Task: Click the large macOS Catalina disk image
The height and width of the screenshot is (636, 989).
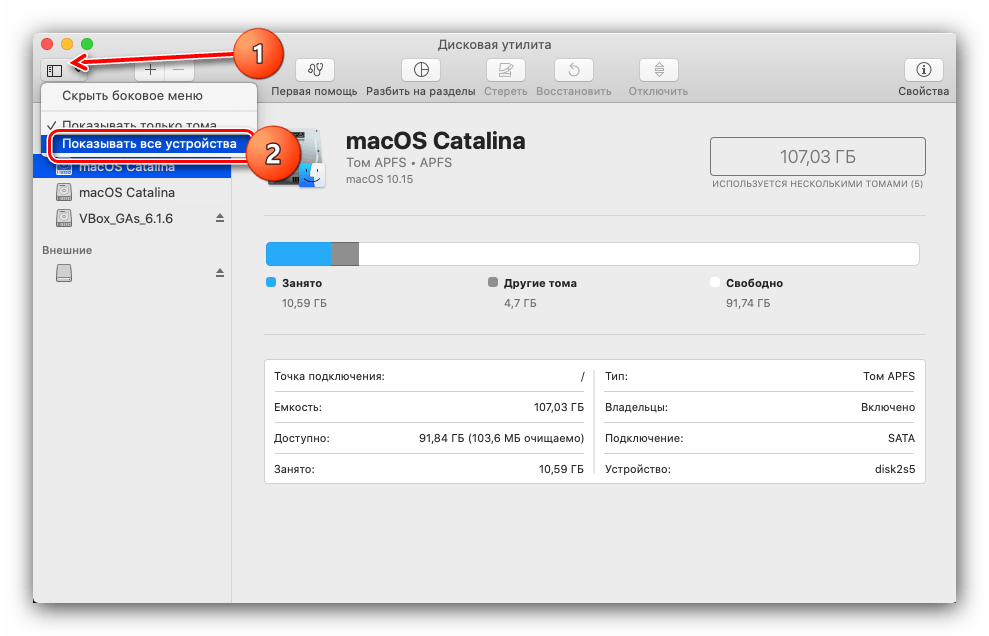Action: [296, 158]
